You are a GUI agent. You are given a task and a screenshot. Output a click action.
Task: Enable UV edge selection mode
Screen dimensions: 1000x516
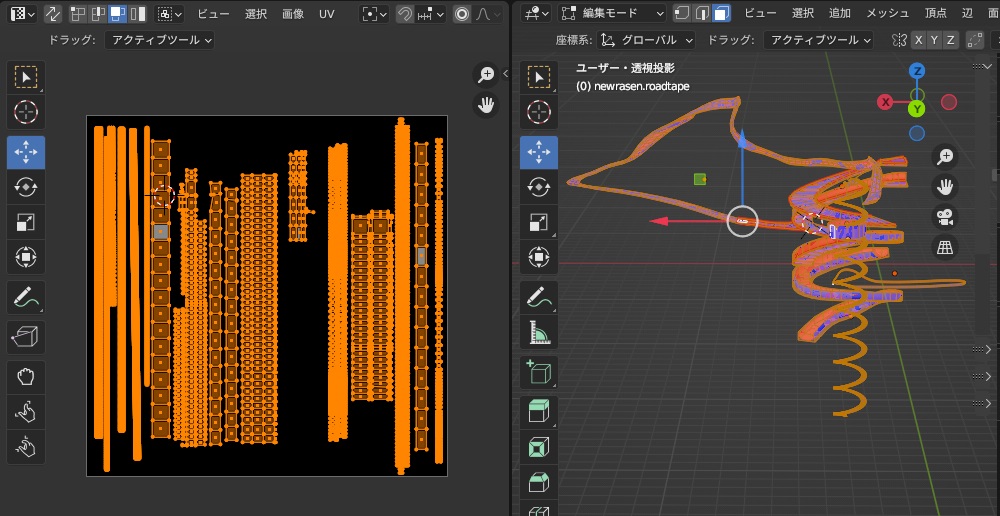(98, 14)
